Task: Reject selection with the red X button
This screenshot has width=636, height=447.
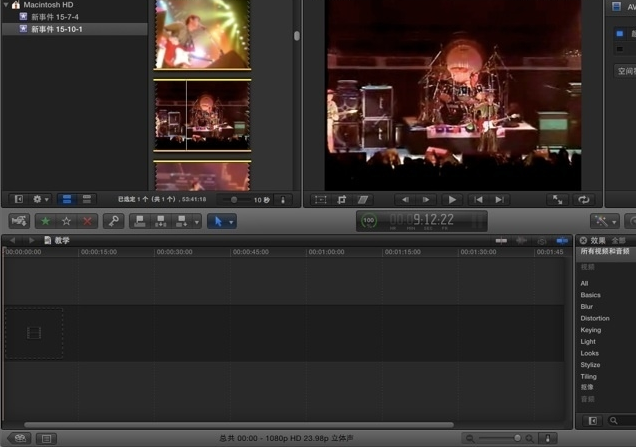Action: pos(87,221)
